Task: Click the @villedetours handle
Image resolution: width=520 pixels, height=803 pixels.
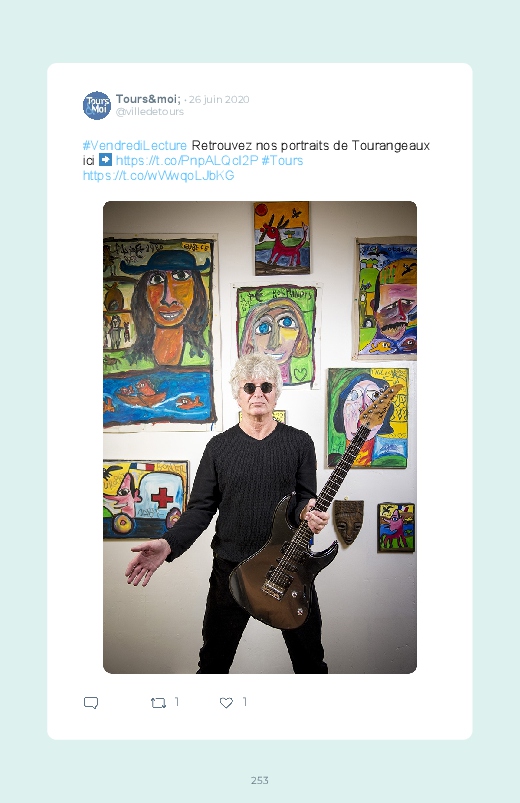Action: [x=150, y=112]
